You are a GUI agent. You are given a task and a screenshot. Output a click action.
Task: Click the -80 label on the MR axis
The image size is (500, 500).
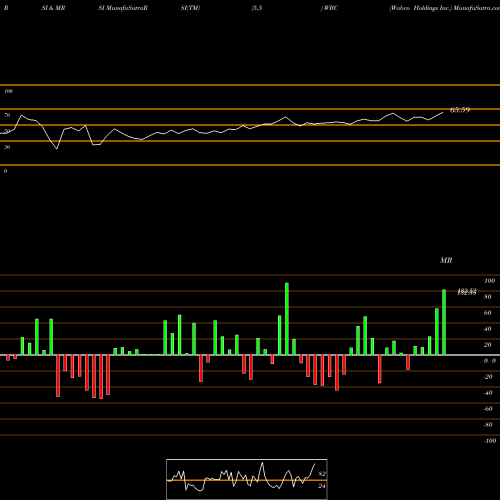488,425
